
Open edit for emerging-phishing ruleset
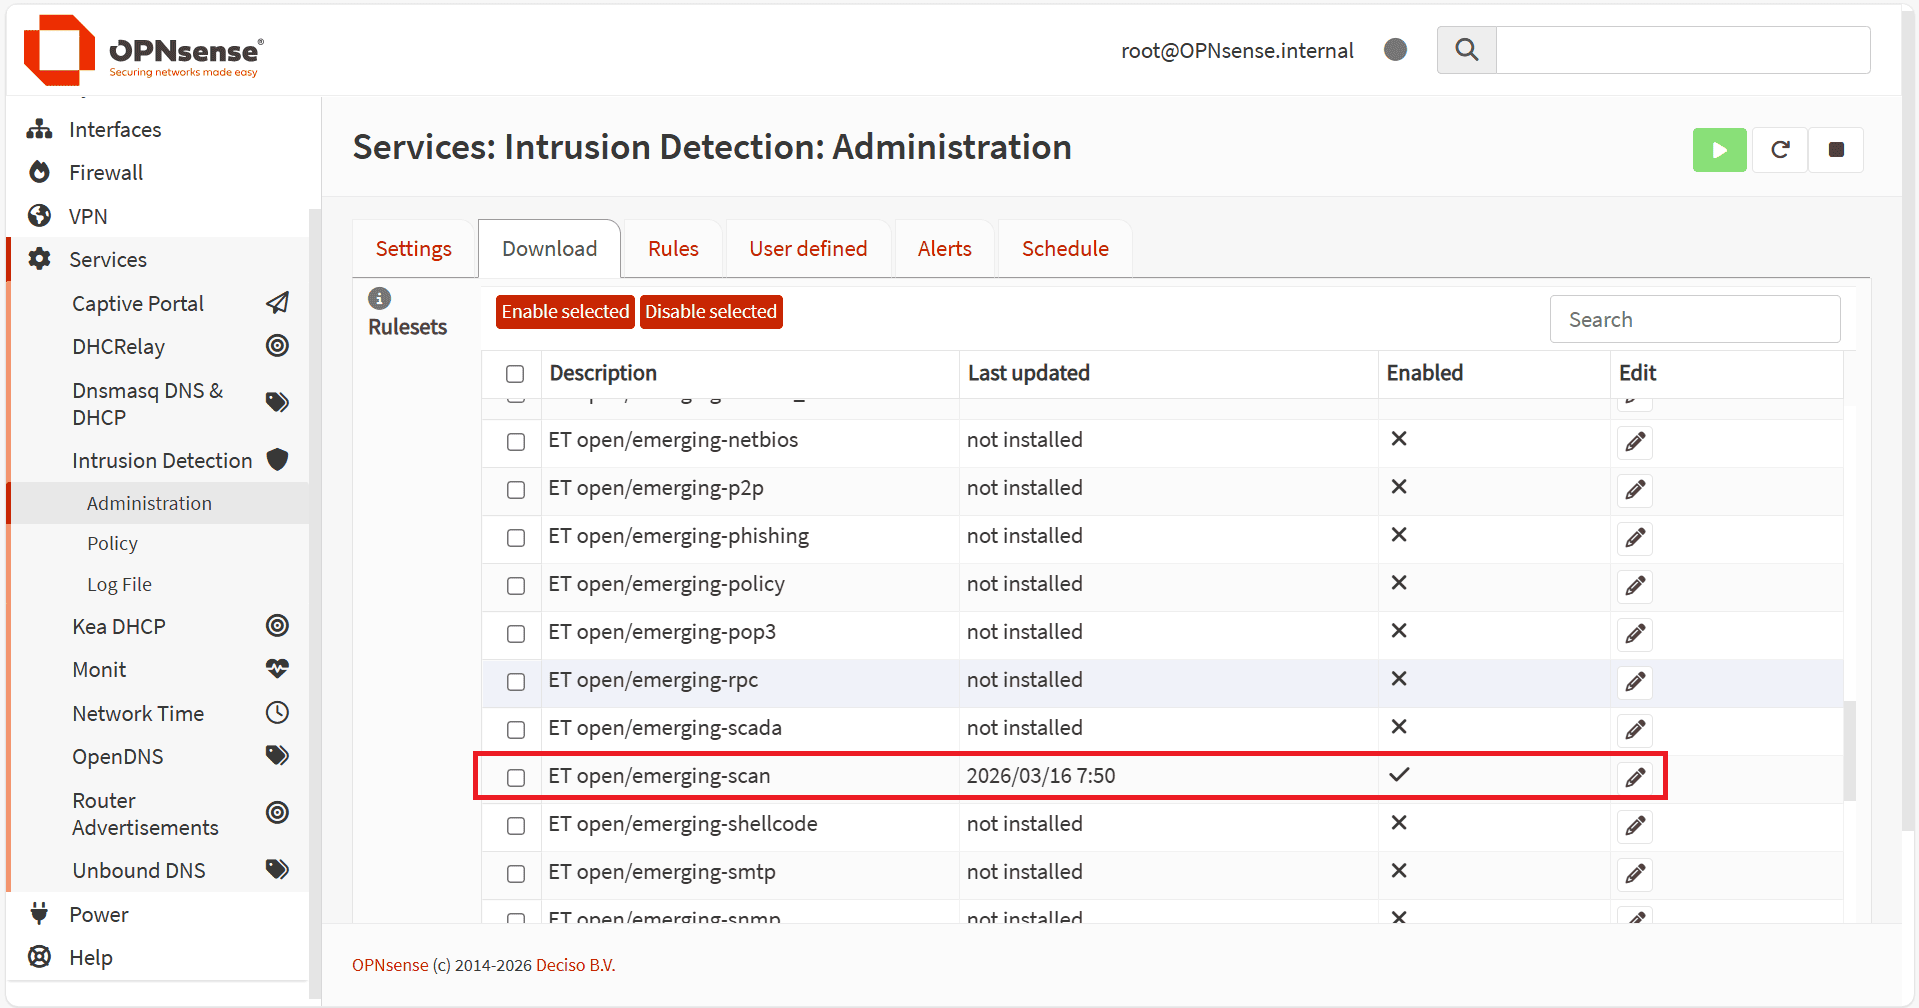(x=1635, y=538)
